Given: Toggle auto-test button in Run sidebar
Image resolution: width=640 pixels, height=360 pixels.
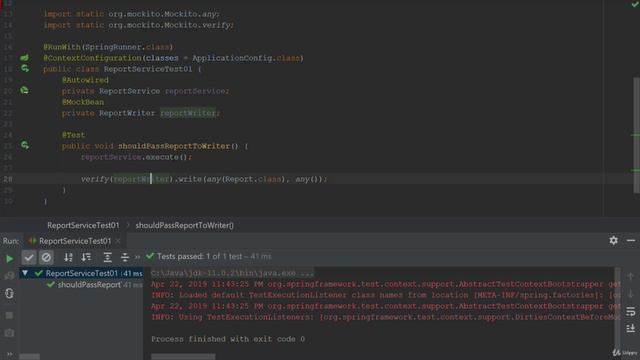Looking at the screenshot, I should (9, 293).
